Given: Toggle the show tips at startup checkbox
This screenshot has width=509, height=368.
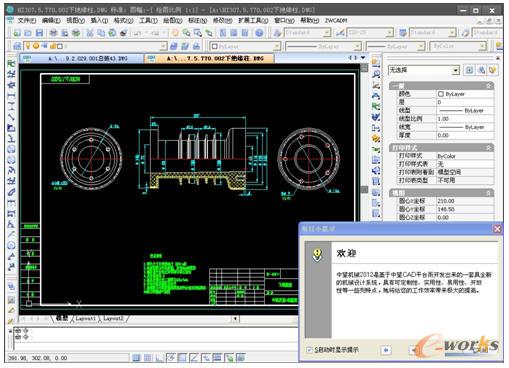Looking at the screenshot, I should click(x=309, y=349).
